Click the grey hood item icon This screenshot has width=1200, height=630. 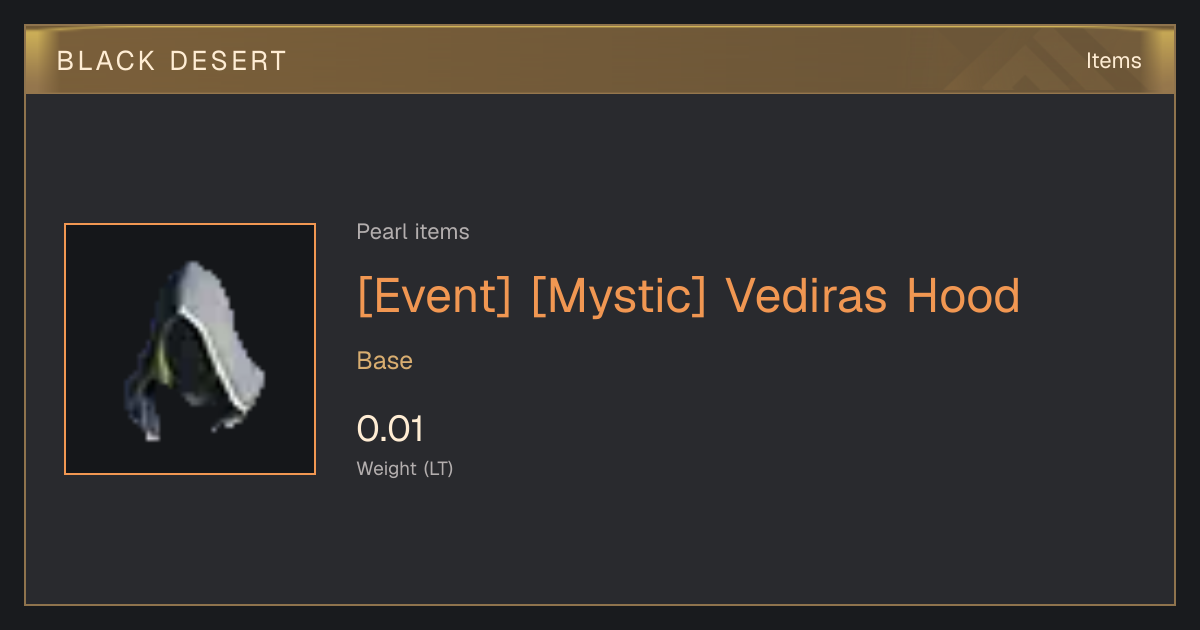tap(195, 349)
